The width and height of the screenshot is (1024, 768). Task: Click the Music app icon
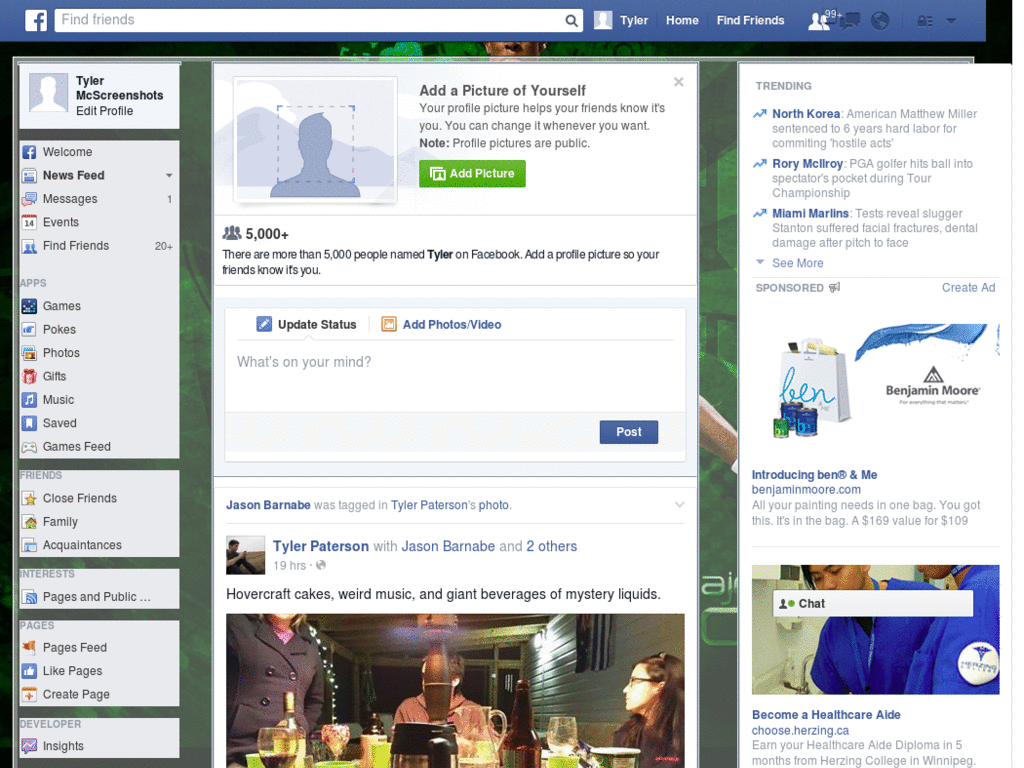tap(29, 400)
